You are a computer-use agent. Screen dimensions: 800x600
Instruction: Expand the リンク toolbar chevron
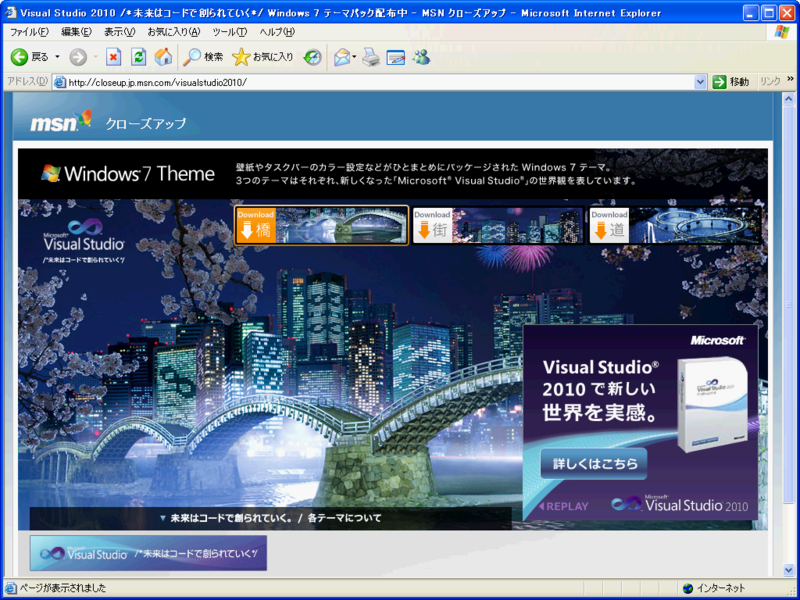pos(790,79)
